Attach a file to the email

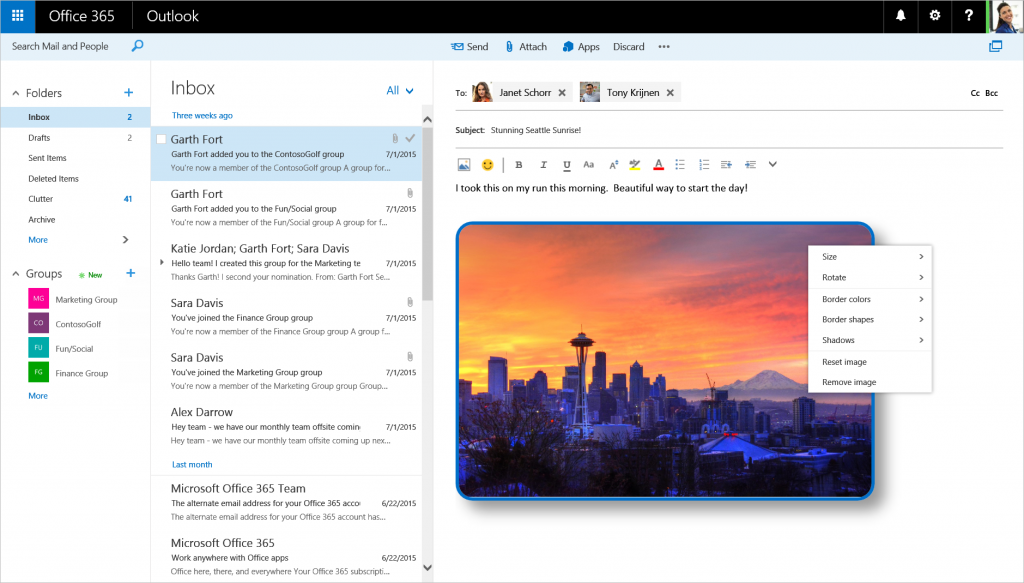(525, 46)
